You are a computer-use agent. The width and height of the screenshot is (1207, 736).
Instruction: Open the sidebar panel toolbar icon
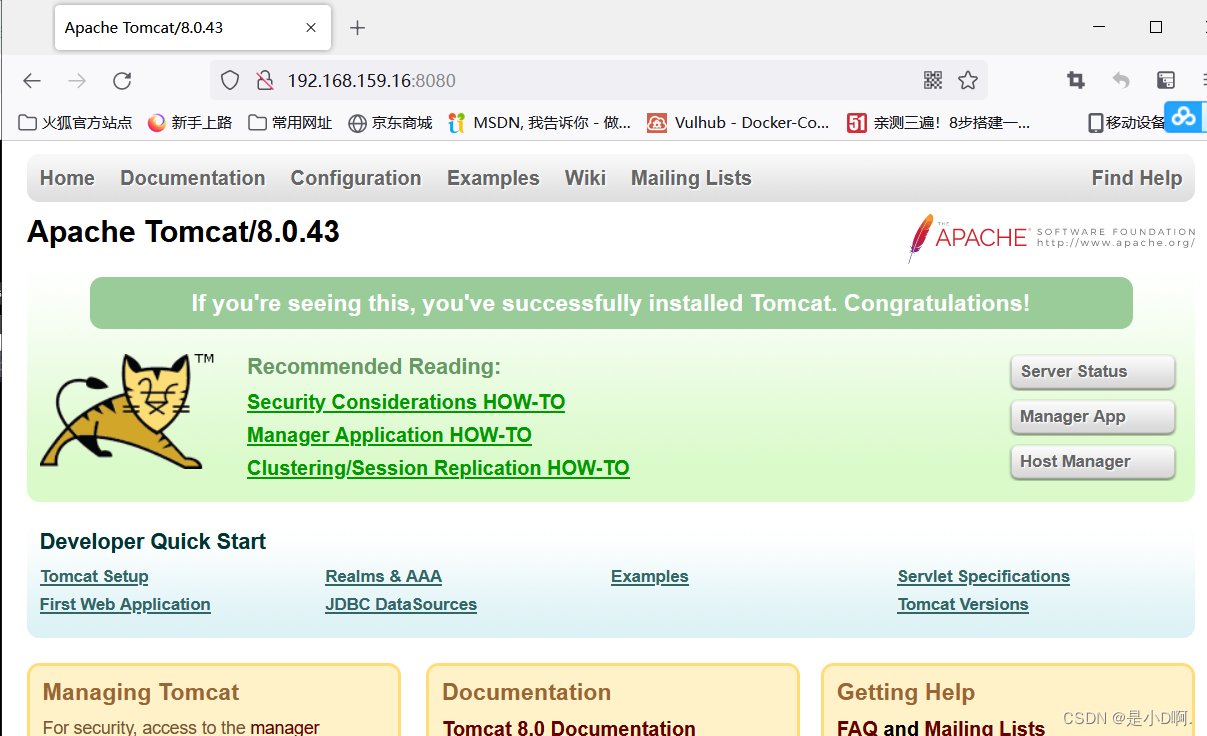[1166, 81]
